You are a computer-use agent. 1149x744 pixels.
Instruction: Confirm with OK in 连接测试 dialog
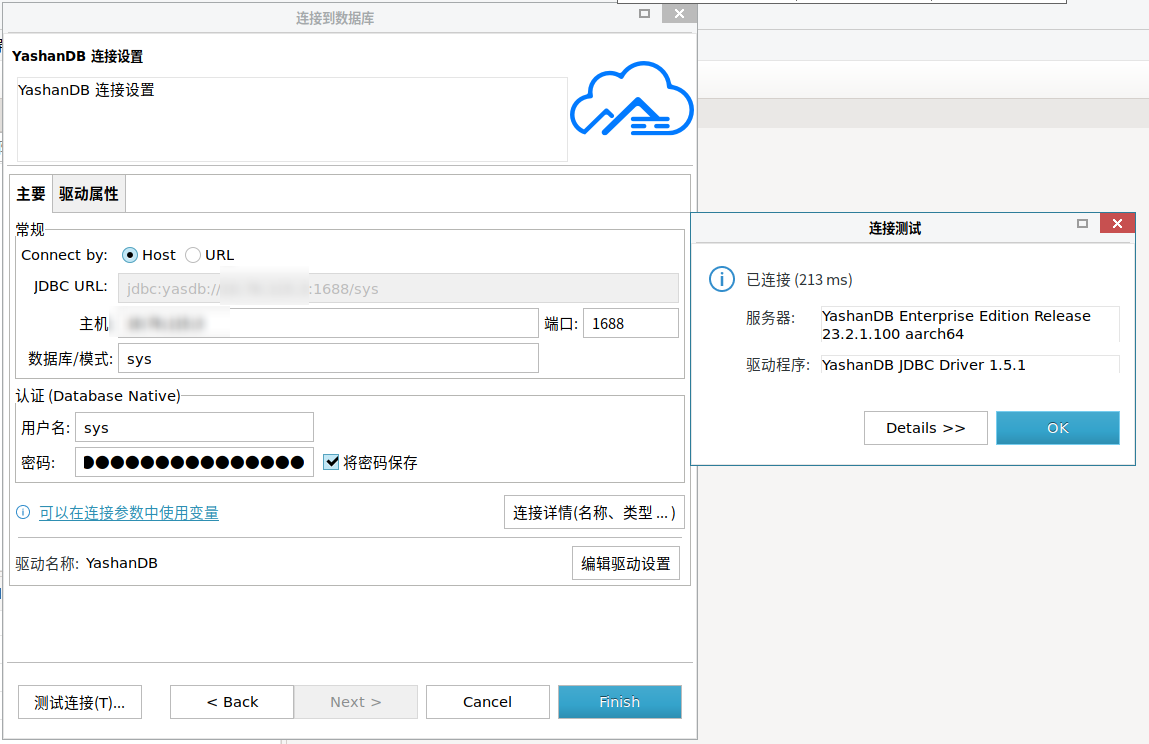[1057, 428]
